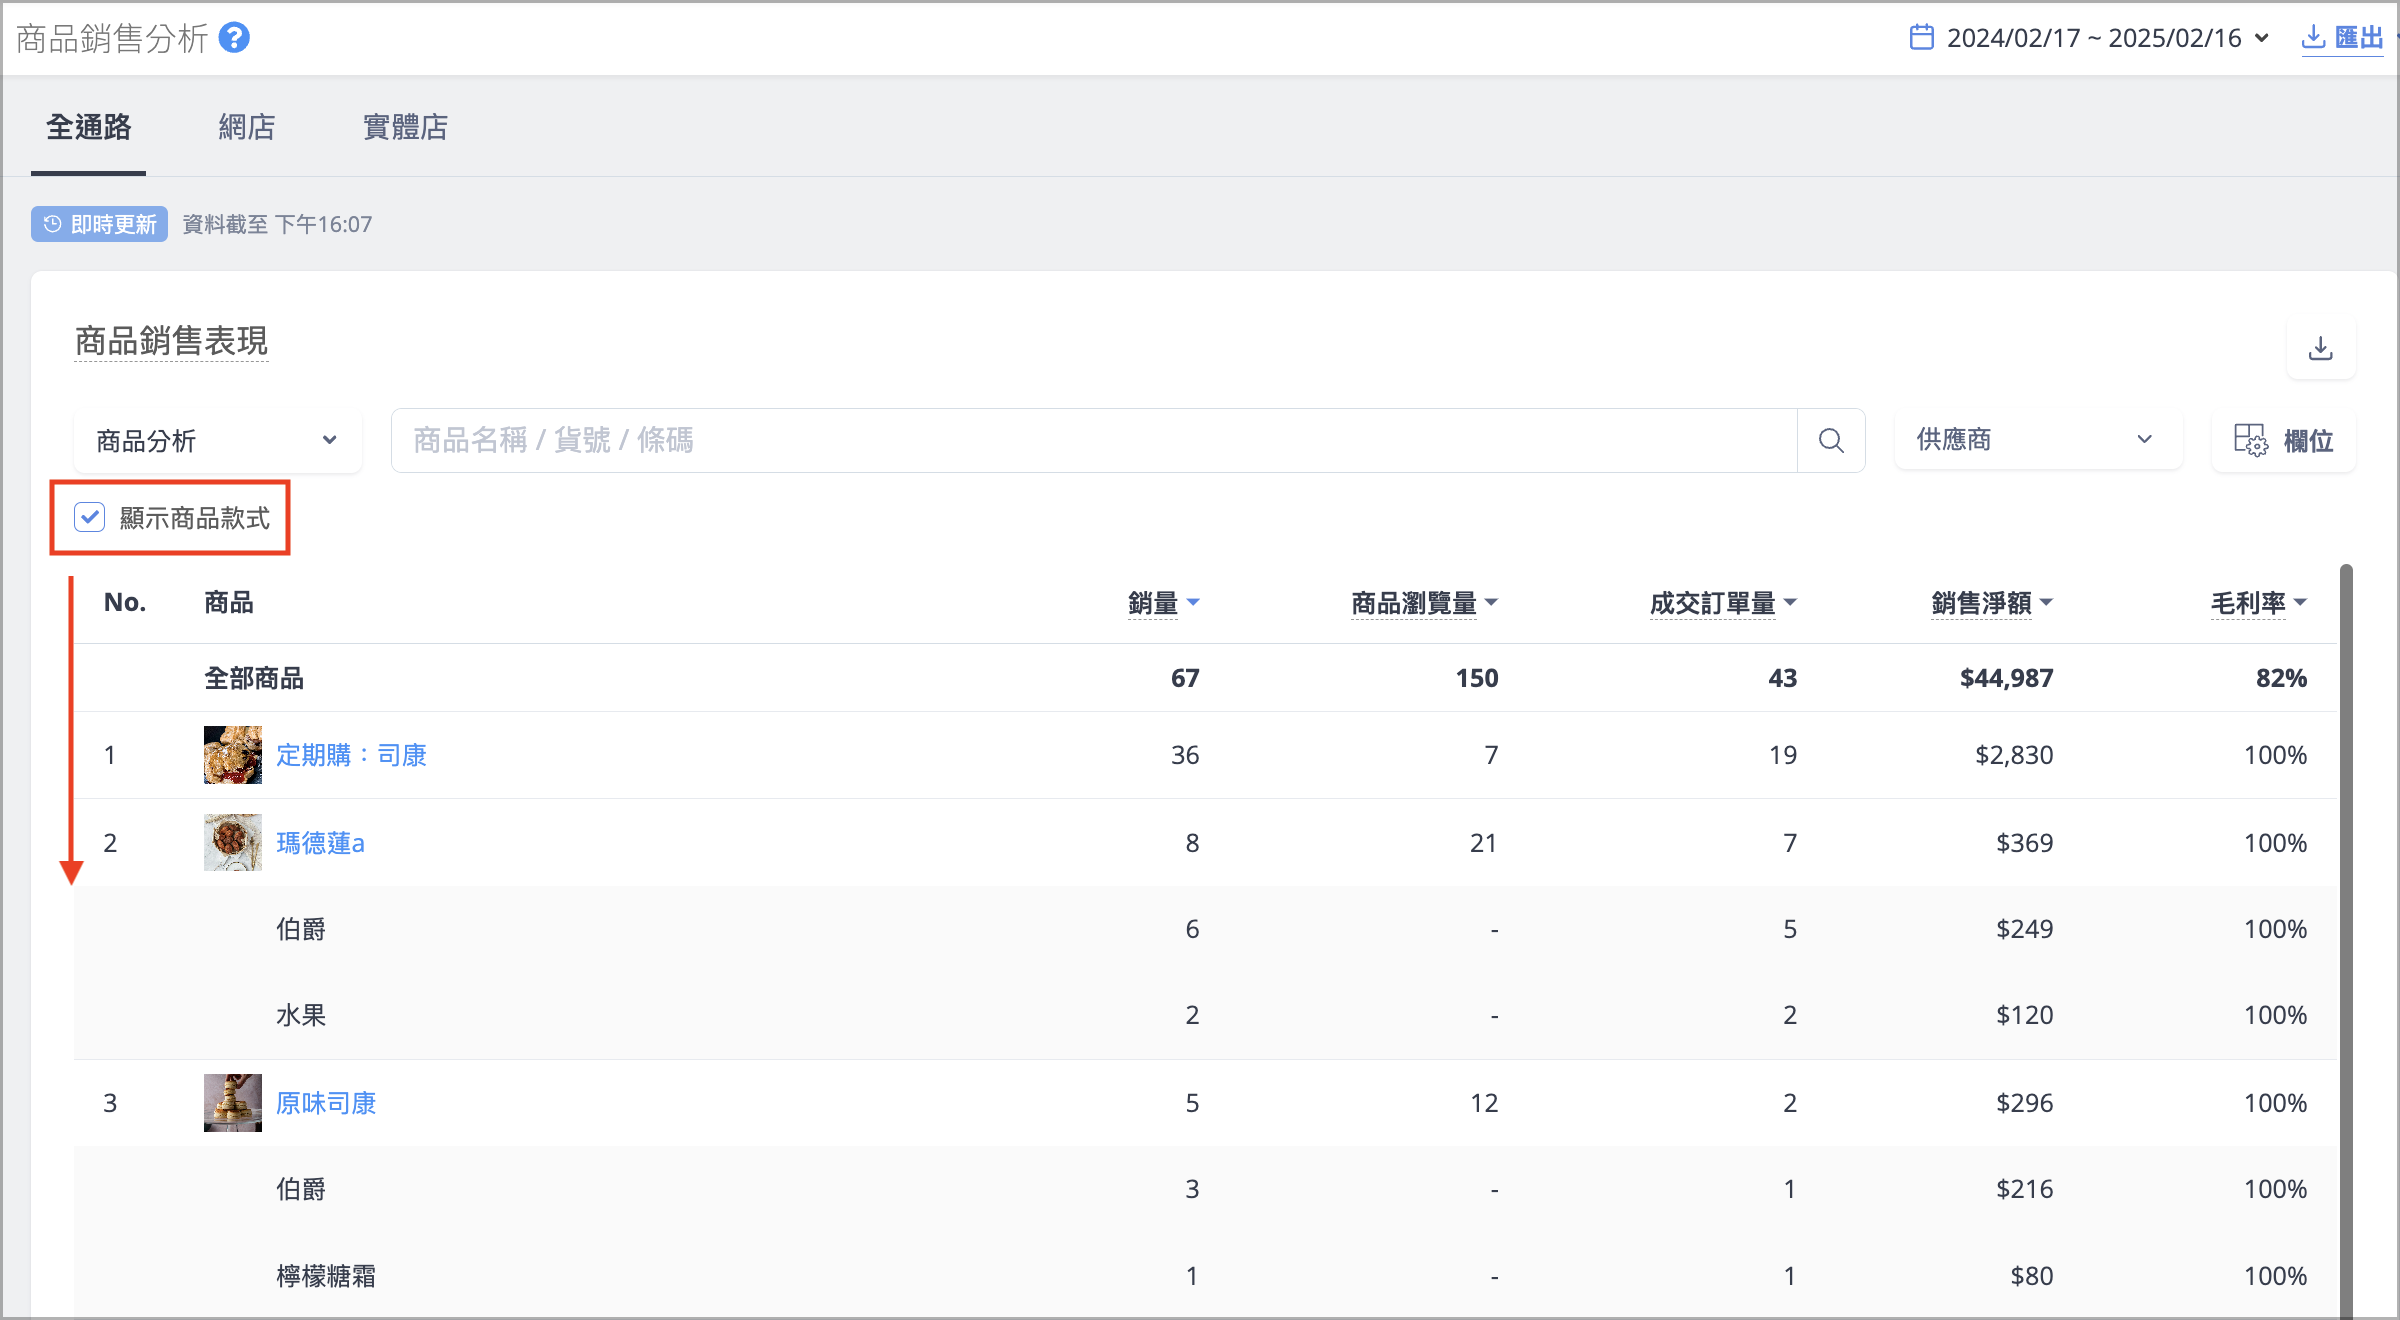The width and height of the screenshot is (2400, 1320).
Task: Click the 欄位 button label
Action: point(2308,441)
